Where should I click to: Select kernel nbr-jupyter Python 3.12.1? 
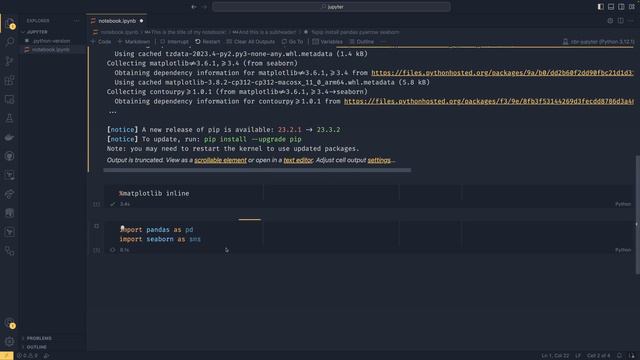click(598, 42)
